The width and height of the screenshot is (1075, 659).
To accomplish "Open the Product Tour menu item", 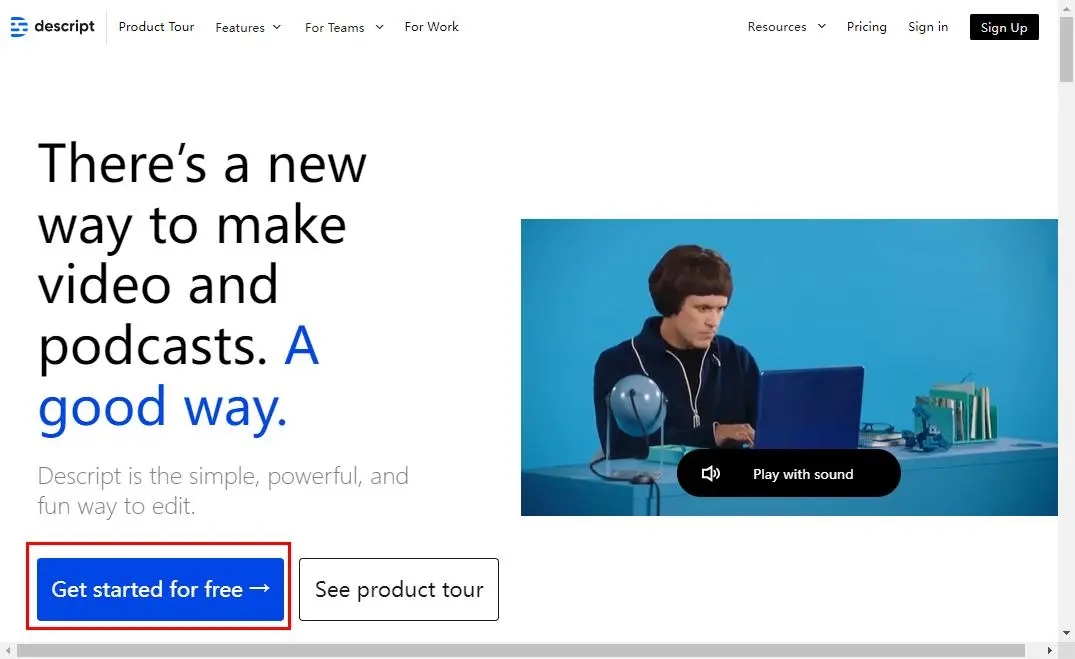I will point(156,27).
